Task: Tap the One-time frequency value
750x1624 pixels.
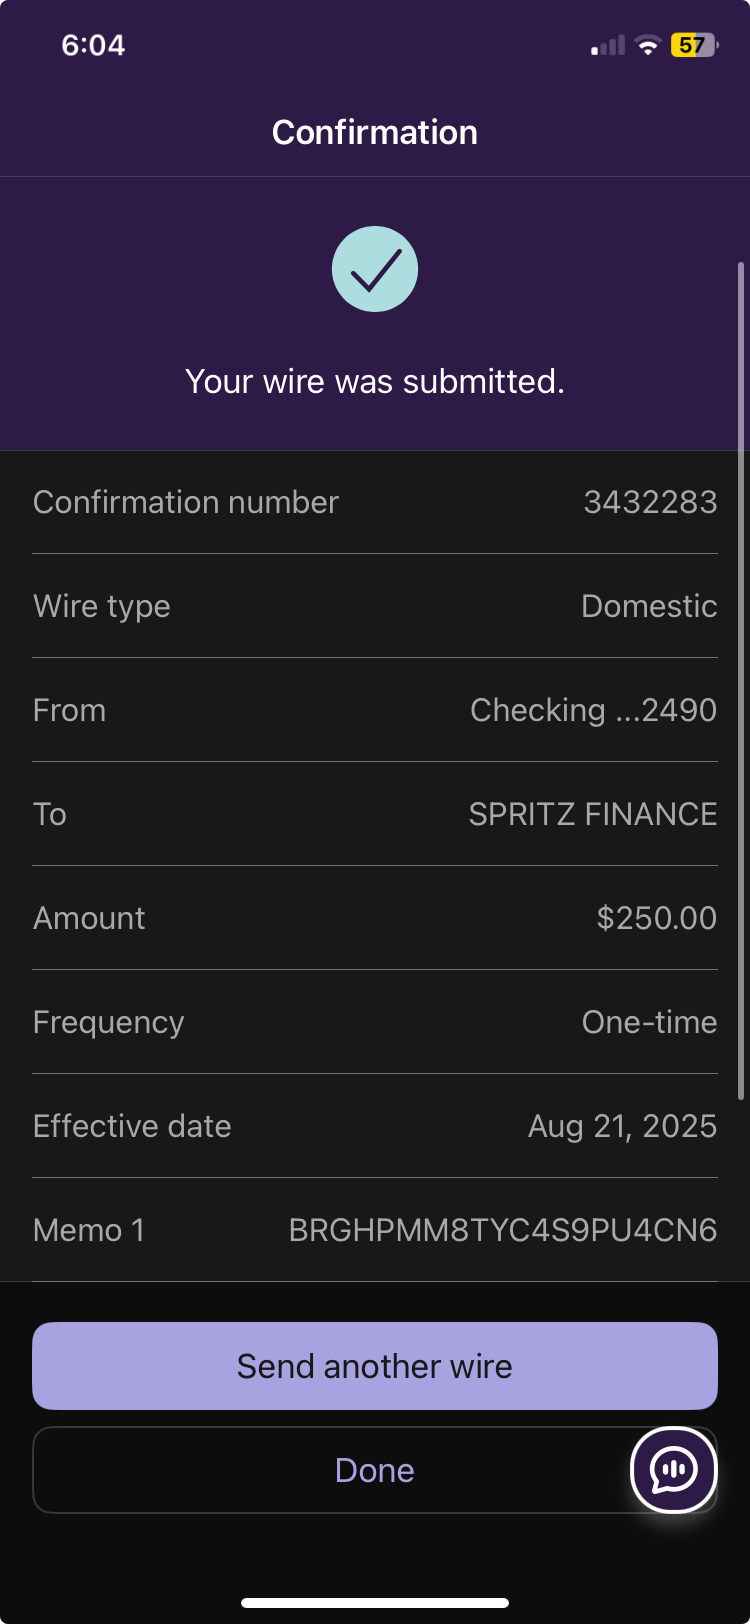Action: click(649, 1022)
